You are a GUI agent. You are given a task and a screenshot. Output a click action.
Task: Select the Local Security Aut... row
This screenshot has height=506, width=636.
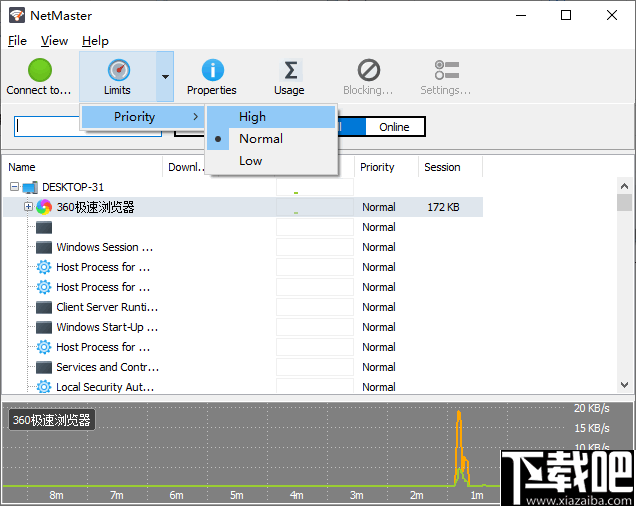click(x=243, y=387)
